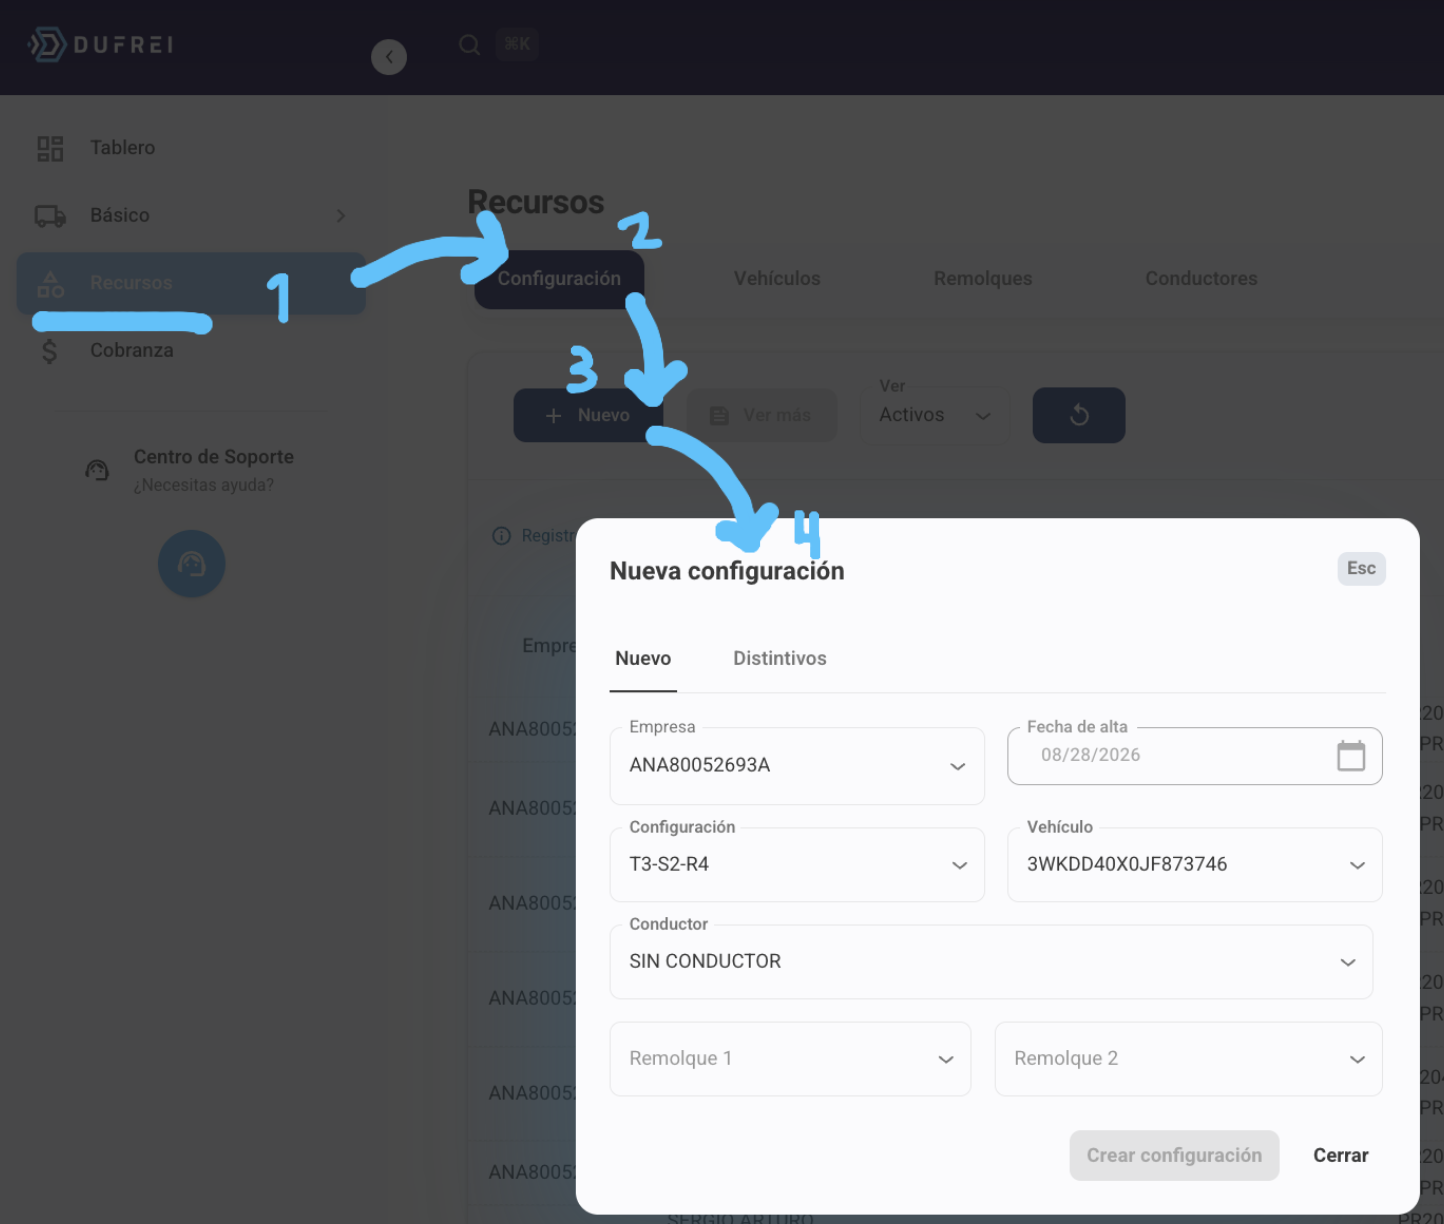Click the Registros info icon
The width and height of the screenshot is (1444, 1224).
[x=501, y=536]
